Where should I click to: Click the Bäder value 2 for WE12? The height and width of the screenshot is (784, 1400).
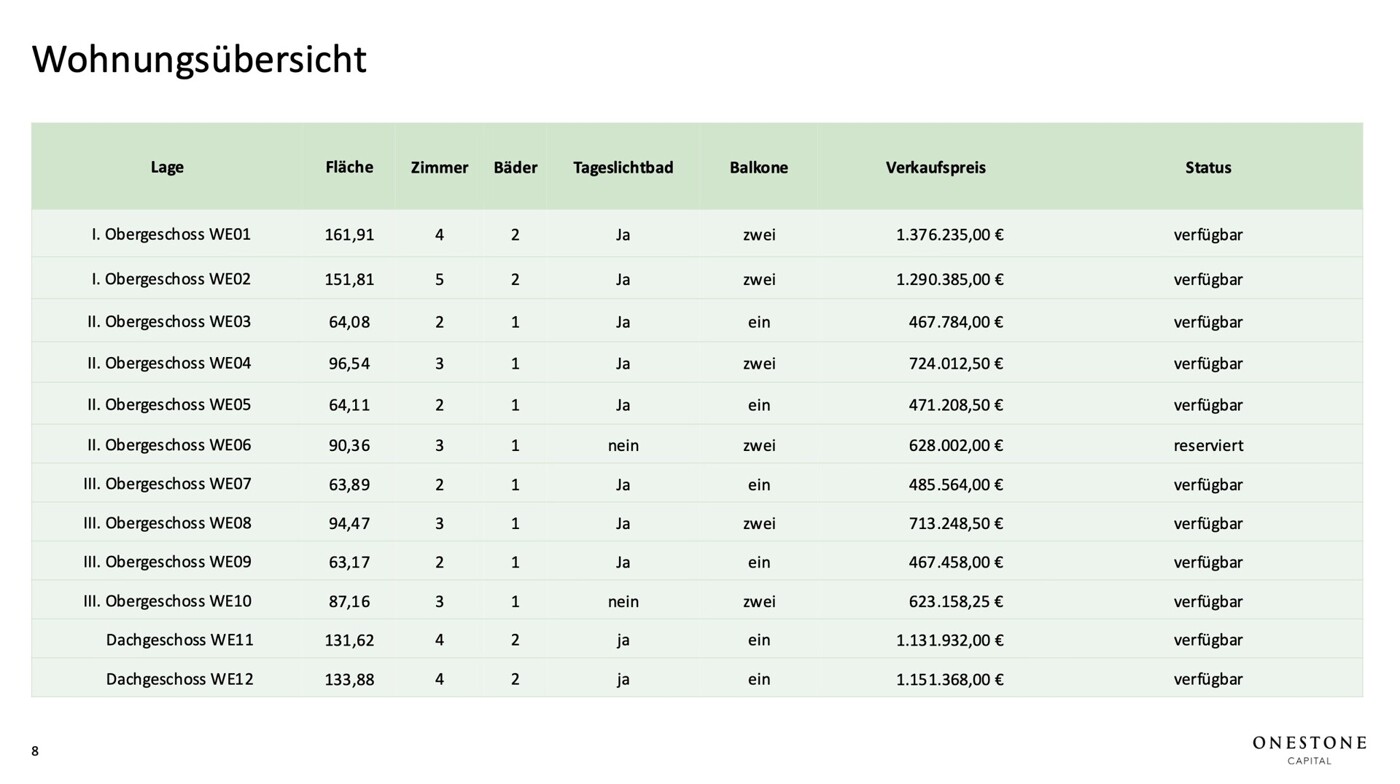coord(515,679)
